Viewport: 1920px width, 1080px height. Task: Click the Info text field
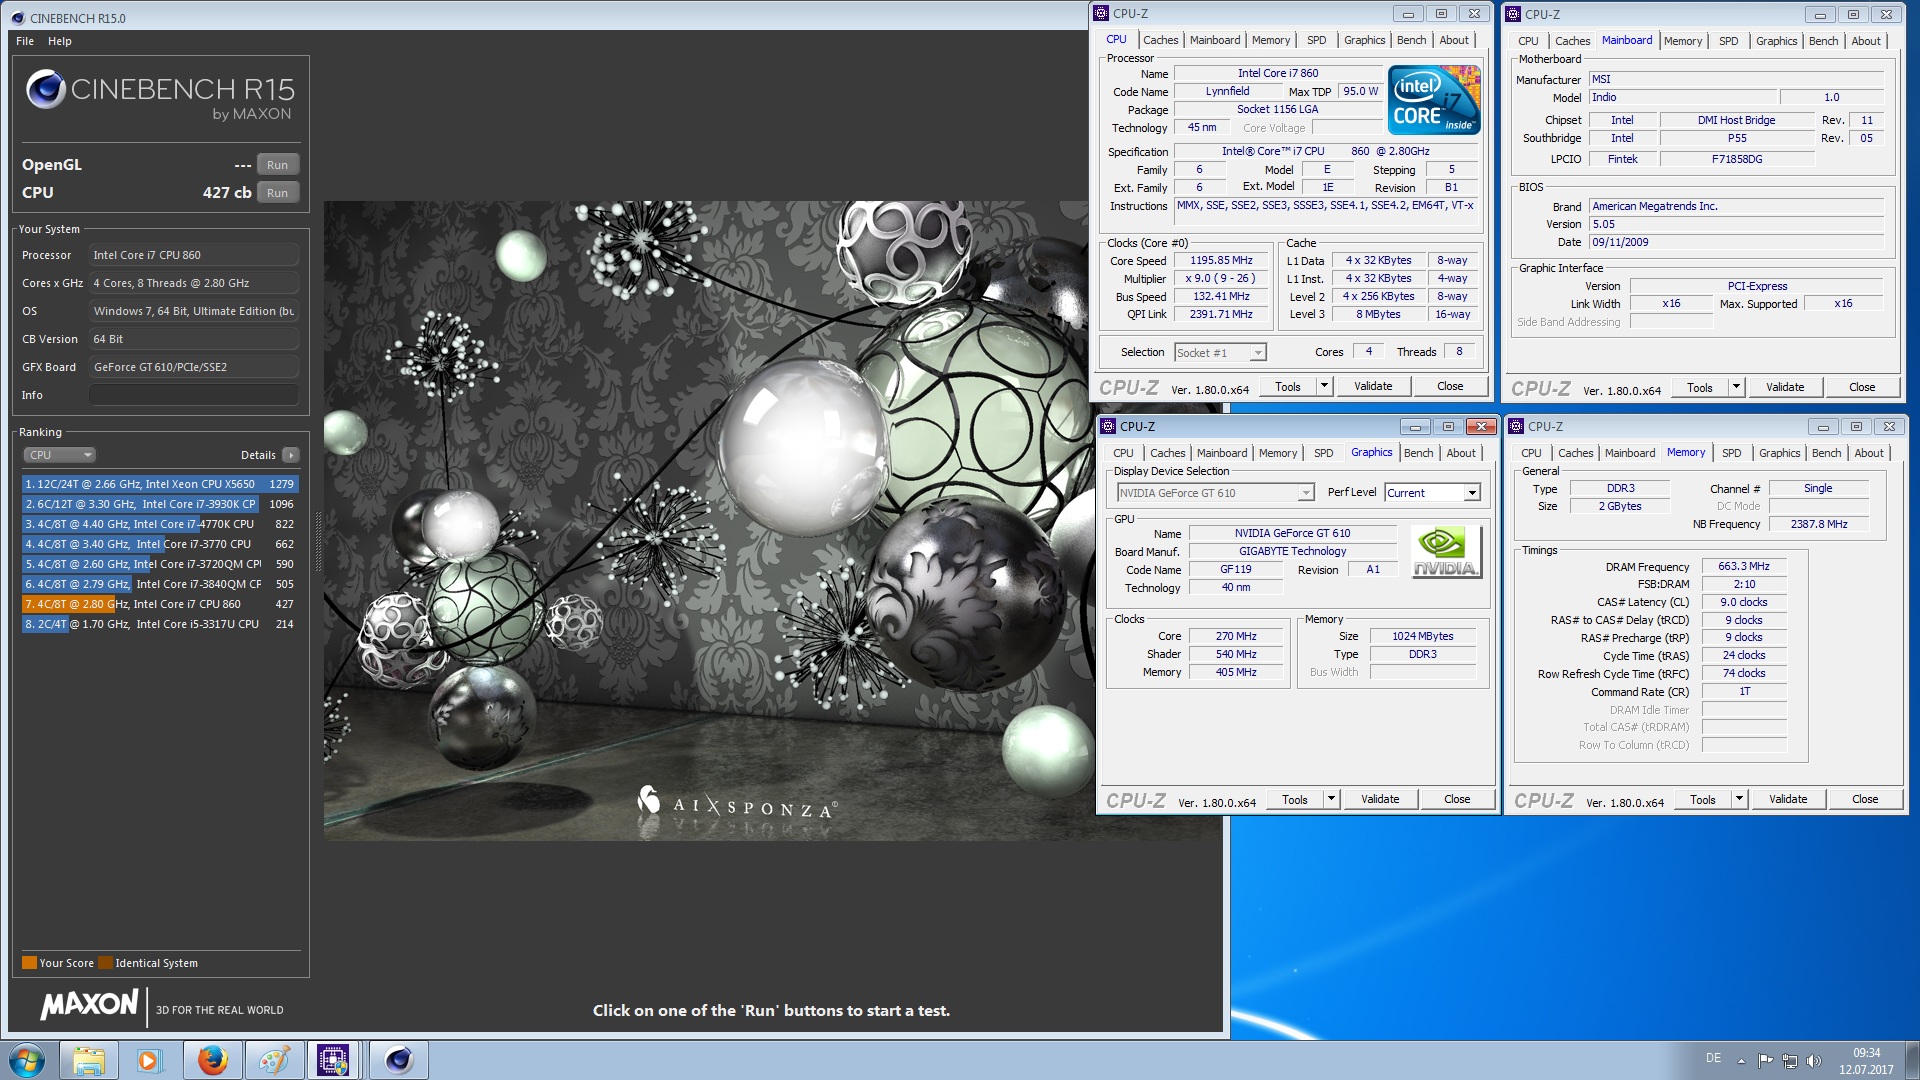(x=194, y=395)
